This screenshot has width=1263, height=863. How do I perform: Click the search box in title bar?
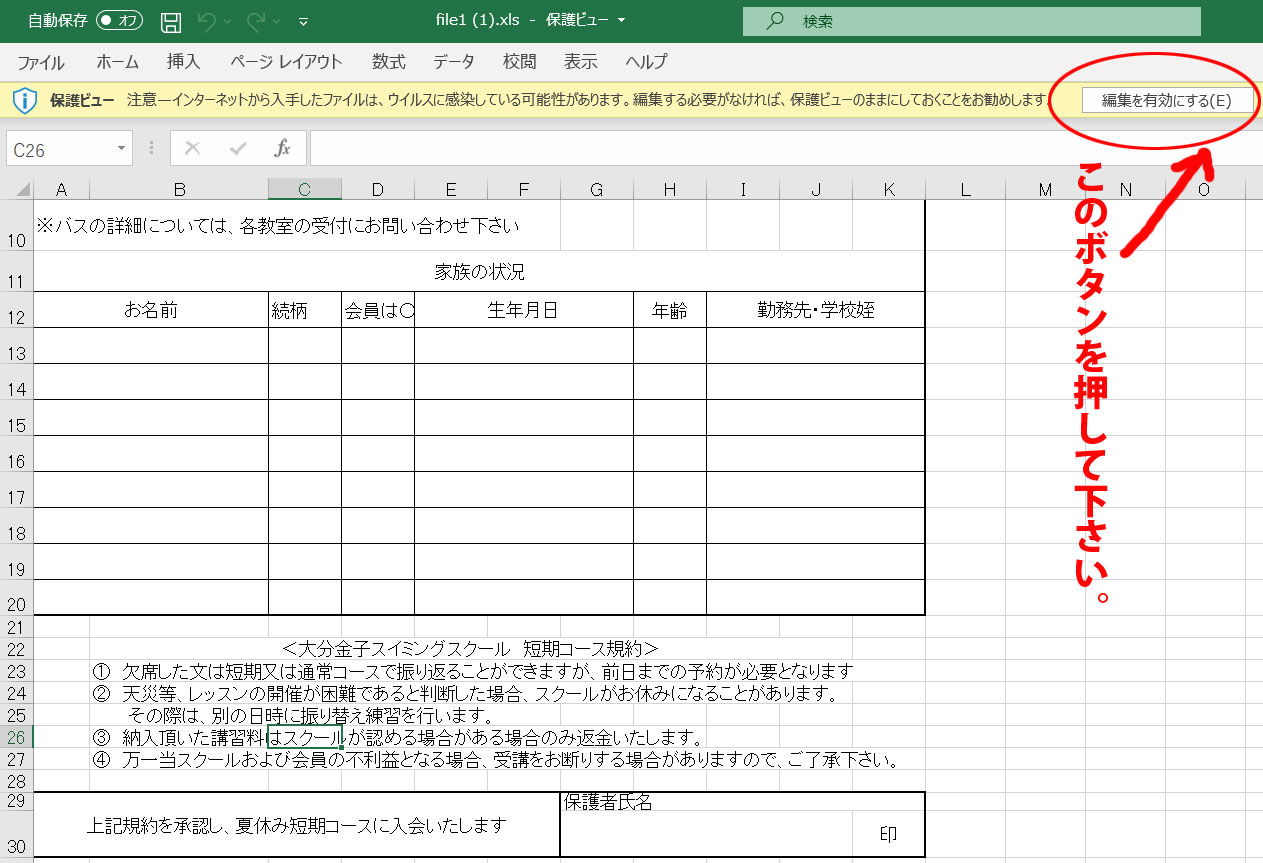coord(971,21)
